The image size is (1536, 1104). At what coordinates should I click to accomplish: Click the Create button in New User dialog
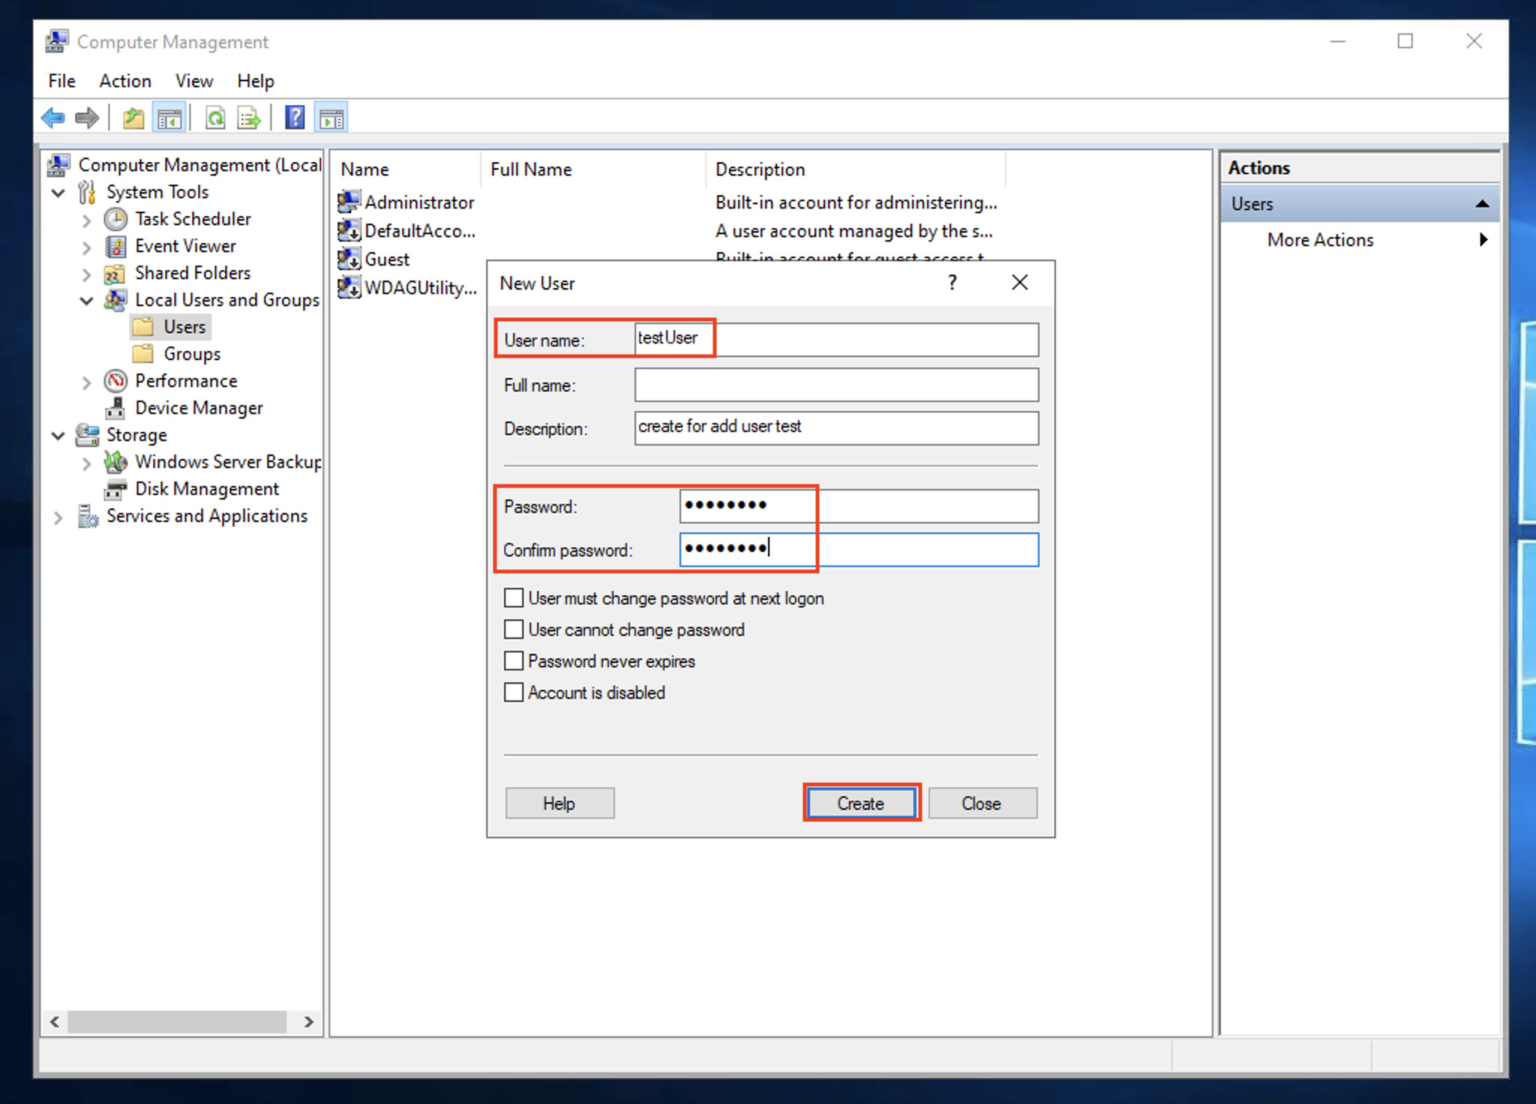click(x=861, y=803)
